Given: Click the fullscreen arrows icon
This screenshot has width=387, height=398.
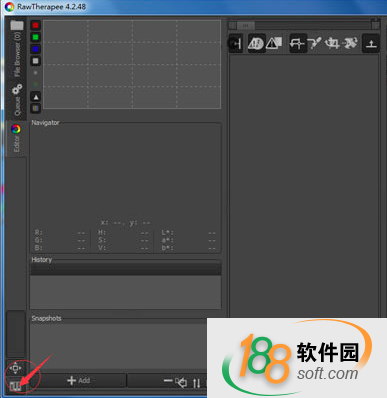Looking at the screenshot, I should (x=15, y=368).
